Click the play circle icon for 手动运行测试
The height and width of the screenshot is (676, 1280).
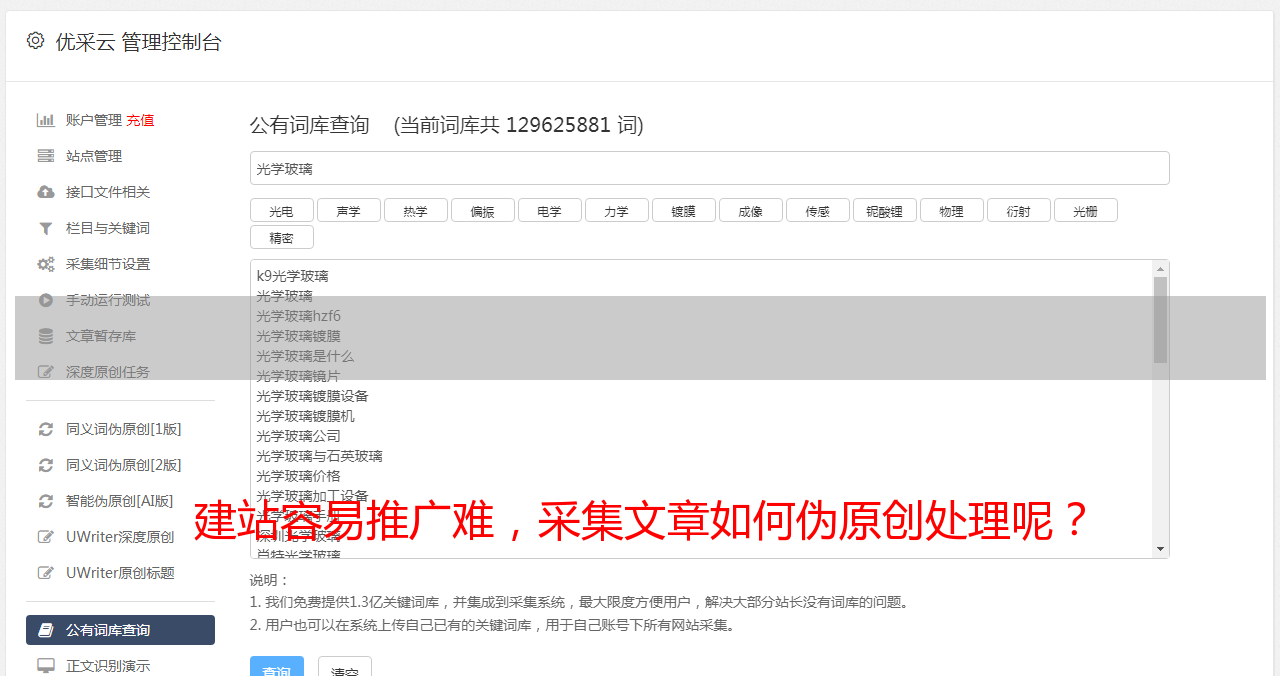coord(46,300)
